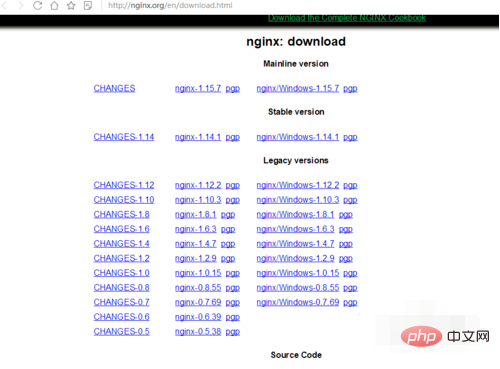The width and height of the screenshot is (500, 369).
Task: Open mainline CHANGES link
Action: 114,88
